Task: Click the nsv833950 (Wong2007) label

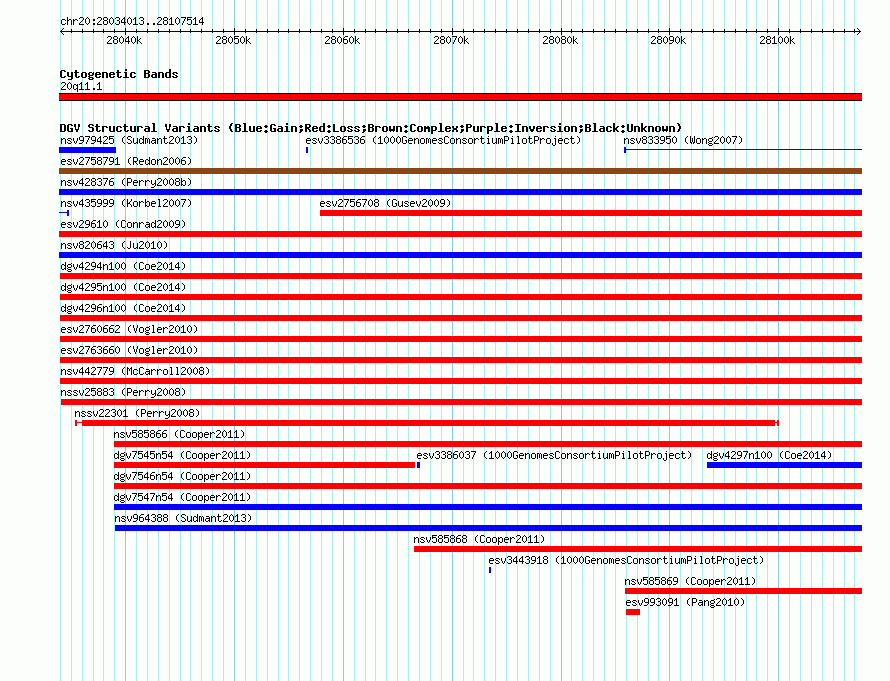Action: (x=683, y=140)
